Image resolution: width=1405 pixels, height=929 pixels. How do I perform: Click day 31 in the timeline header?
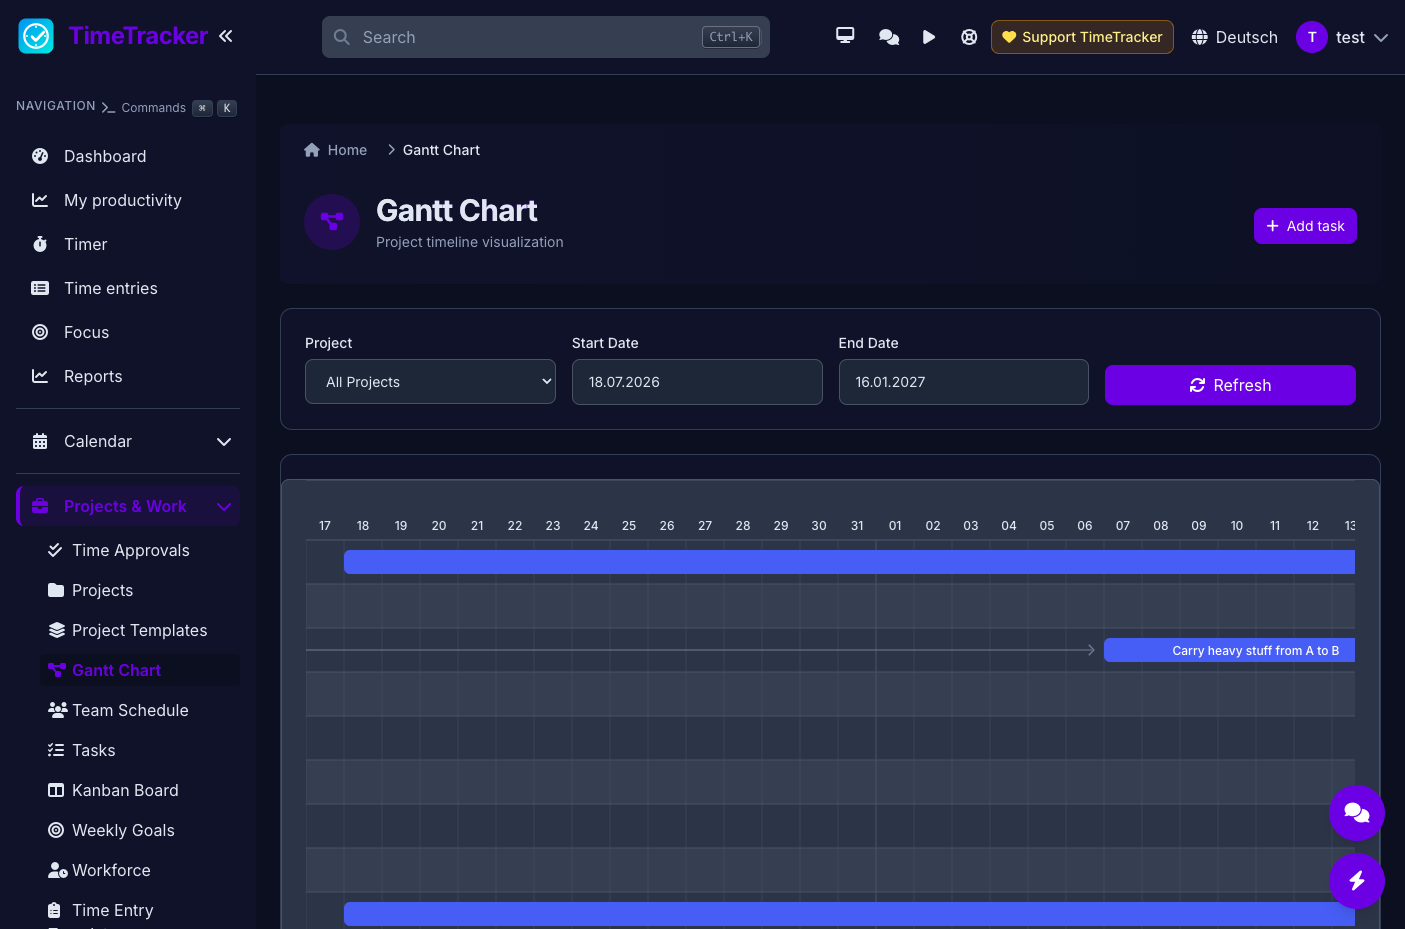[857, 525]
